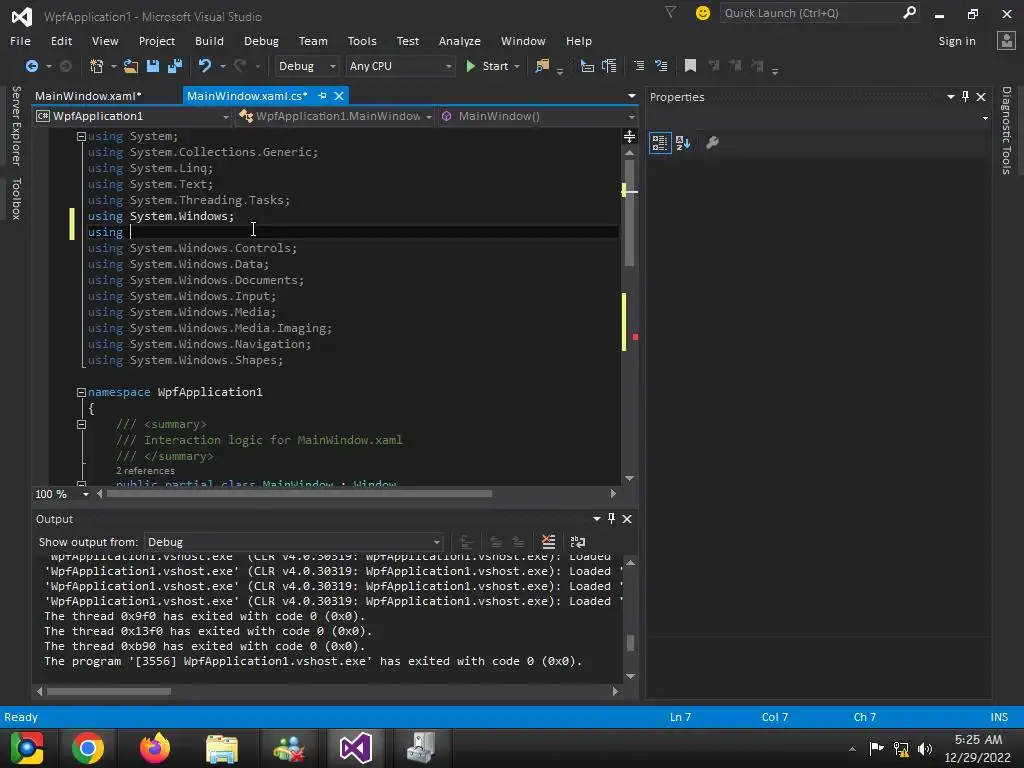The height and width of the screenshot is (768, 1024).
Task: Open the MainWindow() member dropdown
Action: pyautogui.click(x=538, y=116)
